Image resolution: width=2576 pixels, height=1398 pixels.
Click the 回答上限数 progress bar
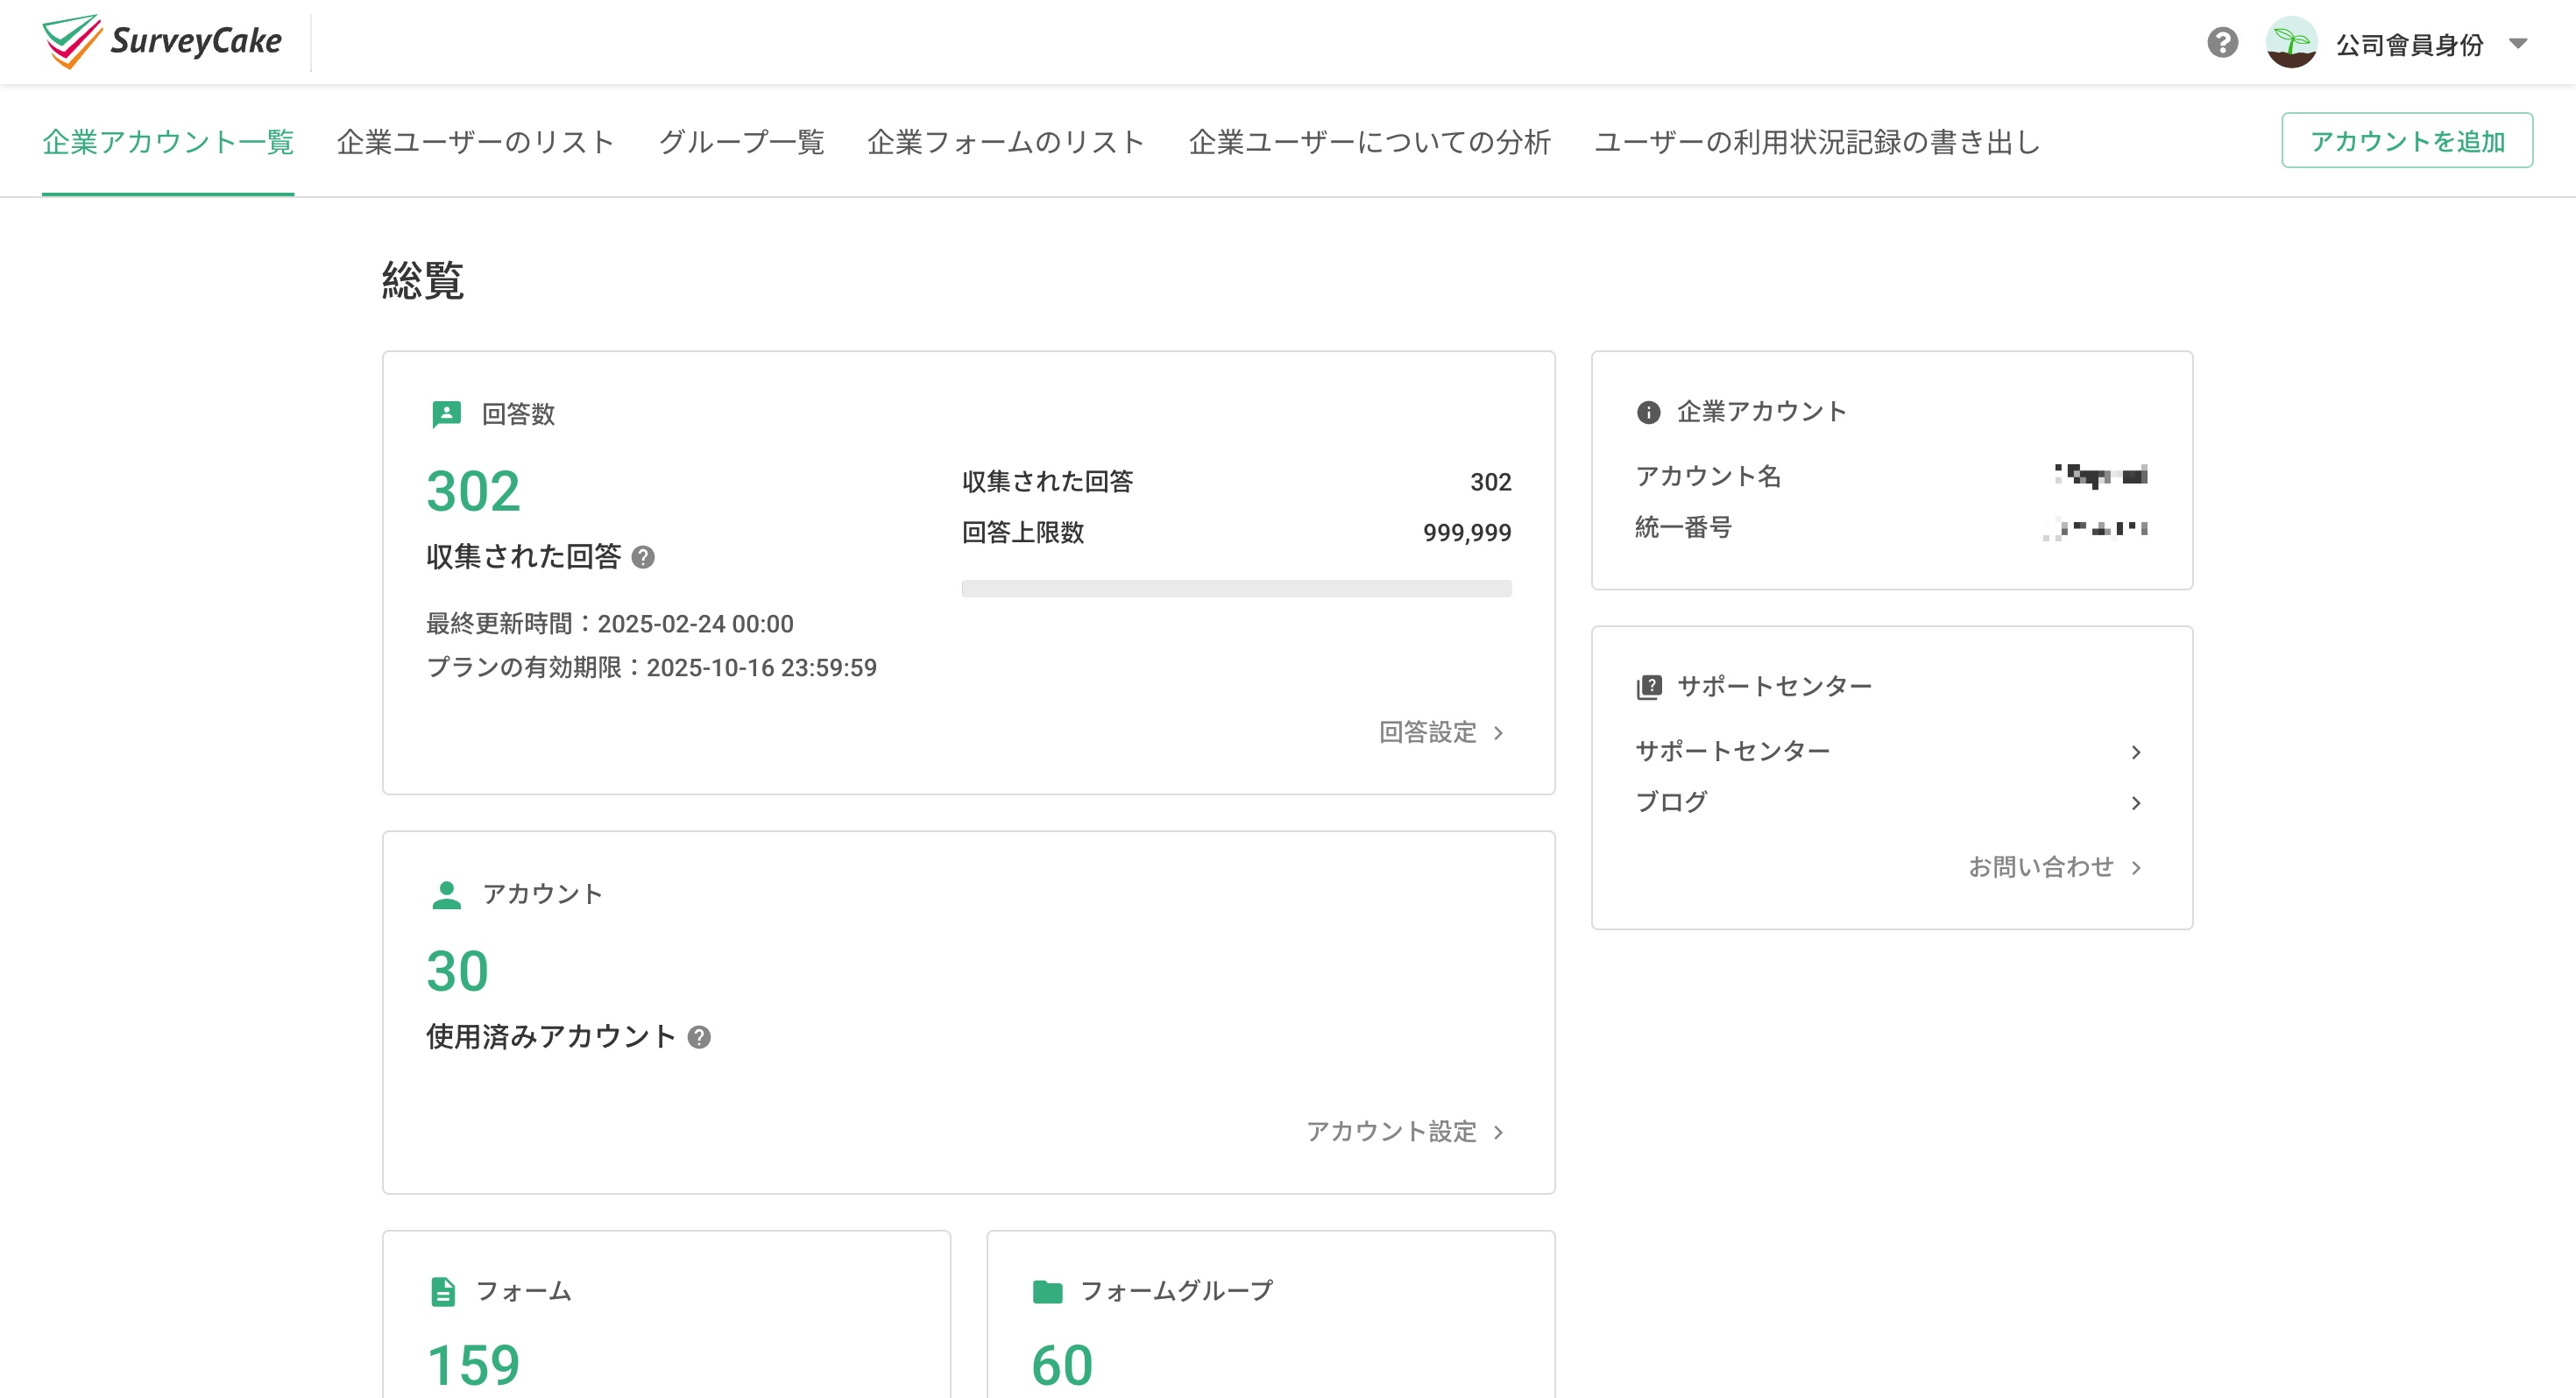click(x=1236, y=588)
